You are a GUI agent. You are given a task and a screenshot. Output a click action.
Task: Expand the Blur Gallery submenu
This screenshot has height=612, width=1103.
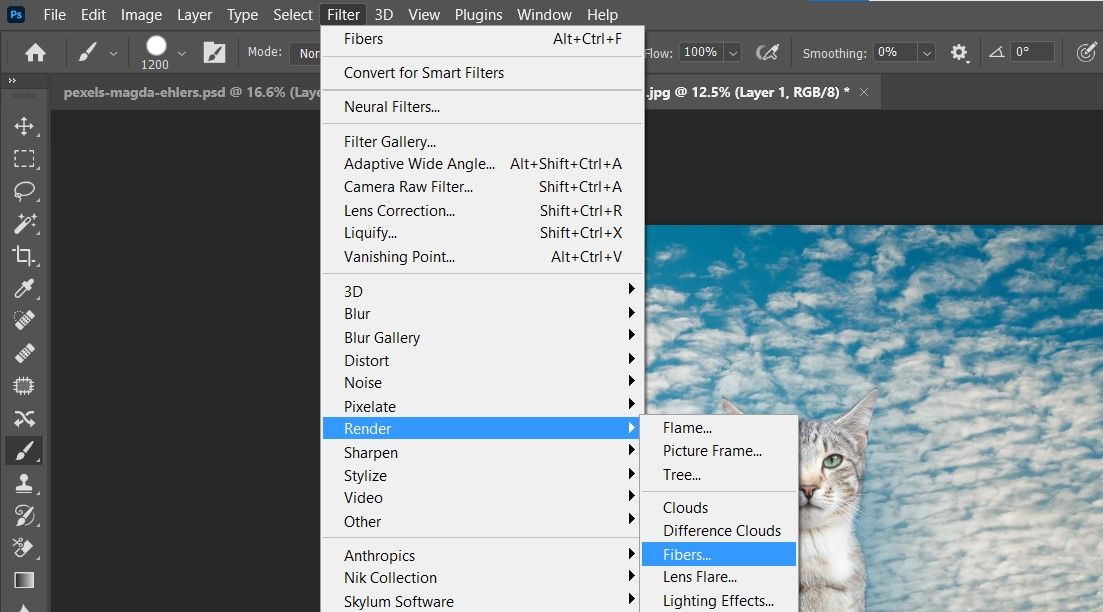click(483, 338)
